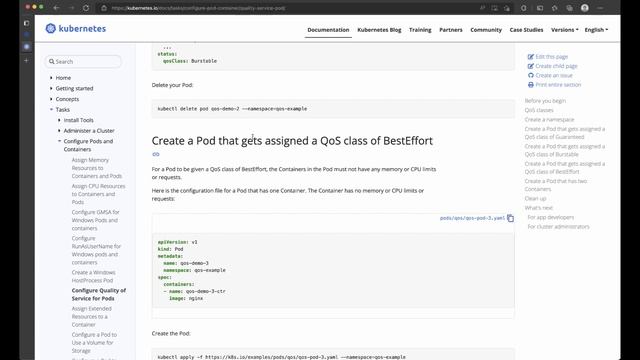Open the English language dropdown

[x=596, y=30]
